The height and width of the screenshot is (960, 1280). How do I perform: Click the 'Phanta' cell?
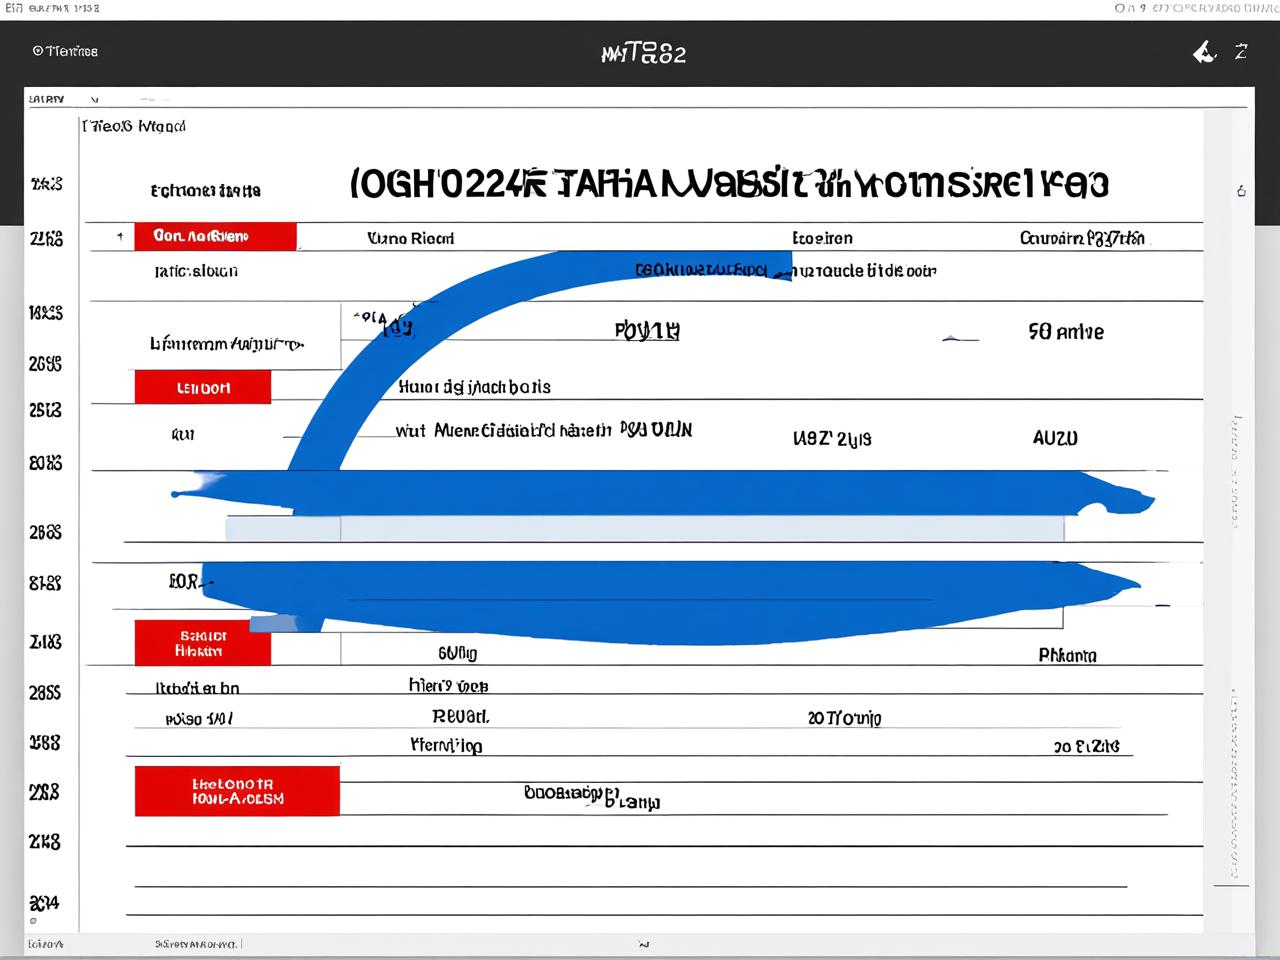1067,656
